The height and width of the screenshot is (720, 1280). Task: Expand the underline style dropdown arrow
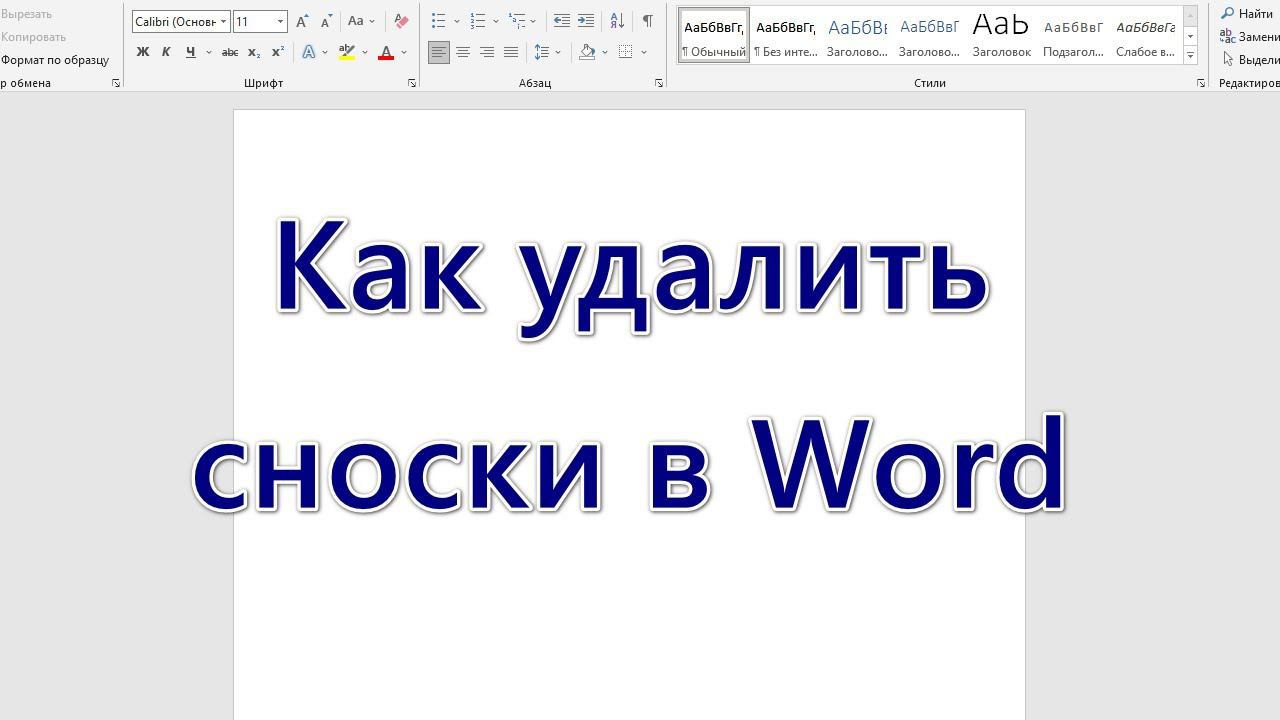coord(208,52)
